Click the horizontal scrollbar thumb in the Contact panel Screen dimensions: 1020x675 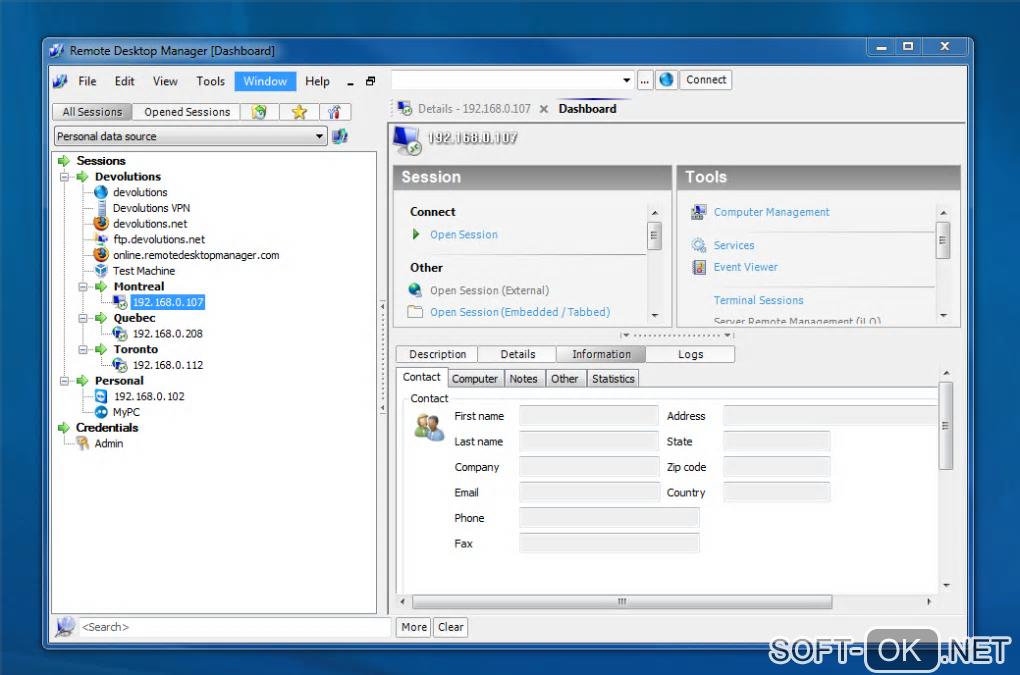(622, 602)
